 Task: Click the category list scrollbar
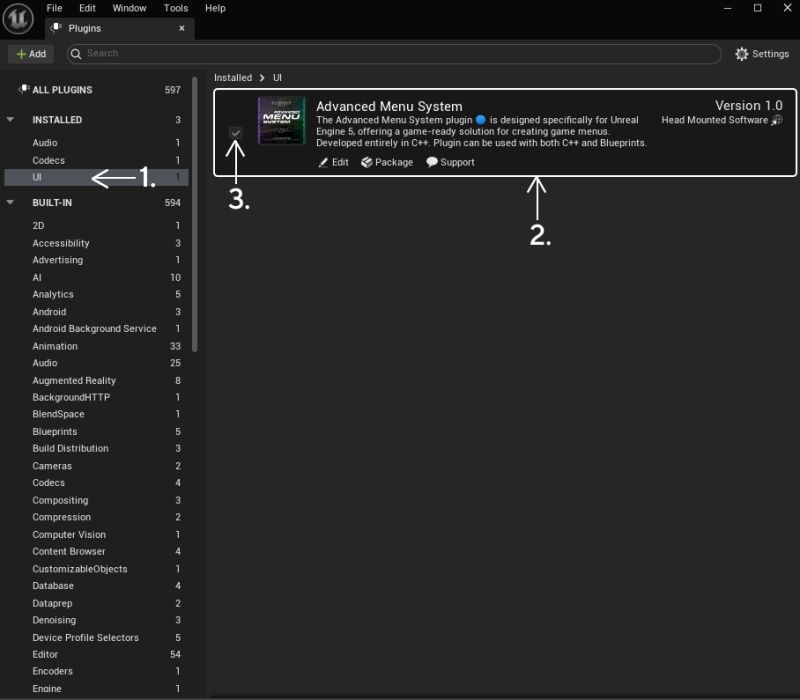(x=194, y=214)
